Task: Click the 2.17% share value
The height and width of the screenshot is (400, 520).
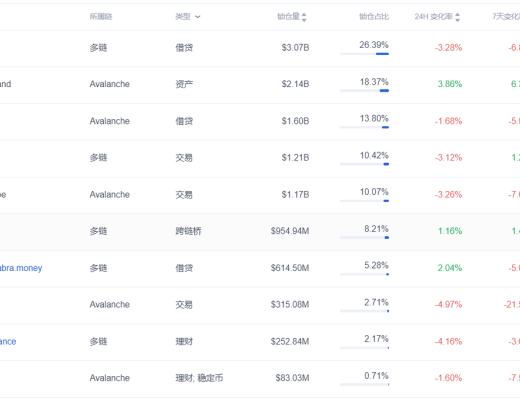Action: (376, 339)
